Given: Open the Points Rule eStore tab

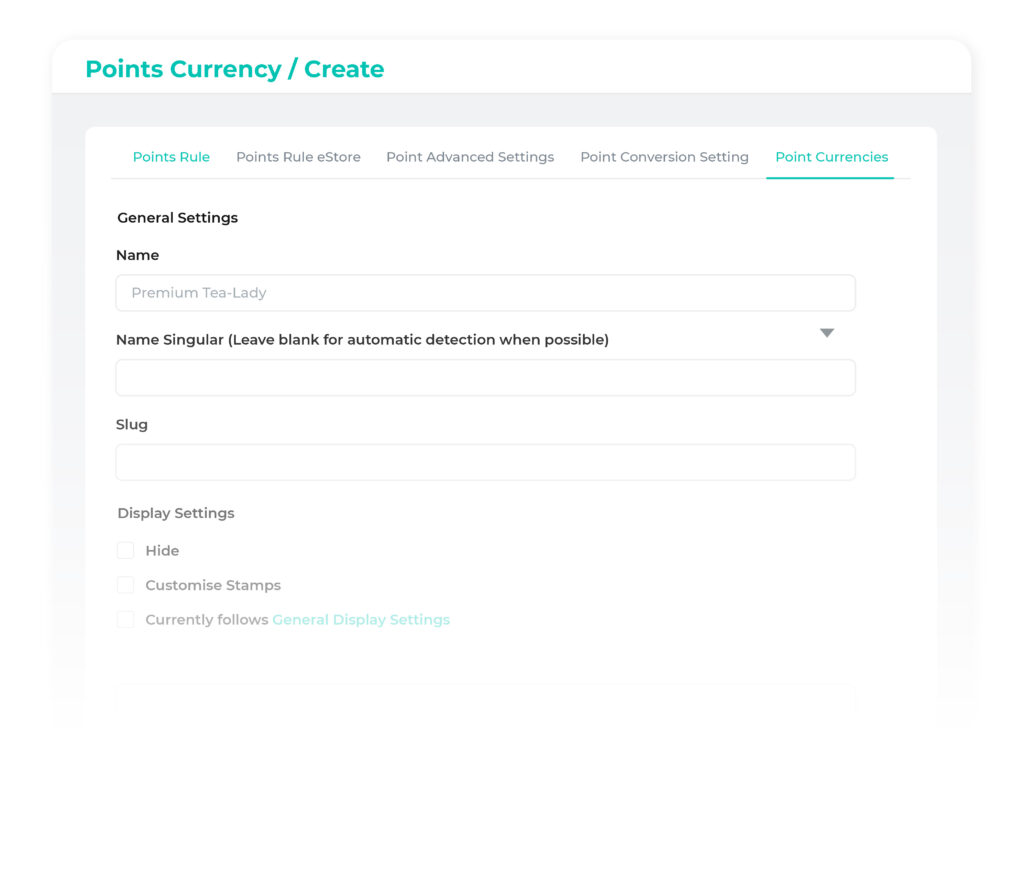Looking at the screenshot, I should 298,157.
